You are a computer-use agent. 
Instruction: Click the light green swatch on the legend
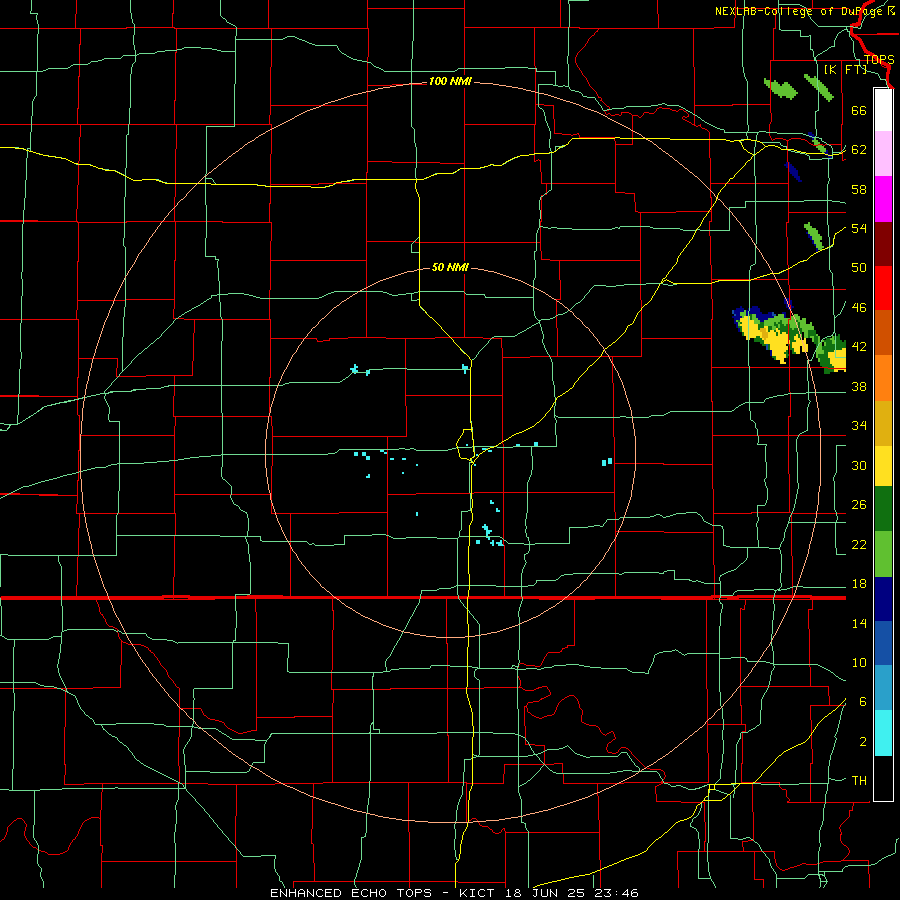(x=883, y=554)
